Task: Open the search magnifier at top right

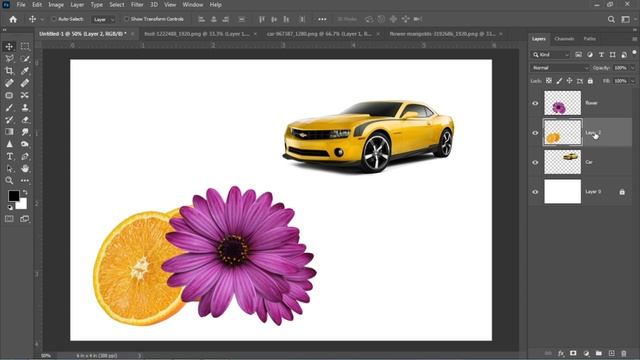Action: pyautogui.click(x=611, y=19)
